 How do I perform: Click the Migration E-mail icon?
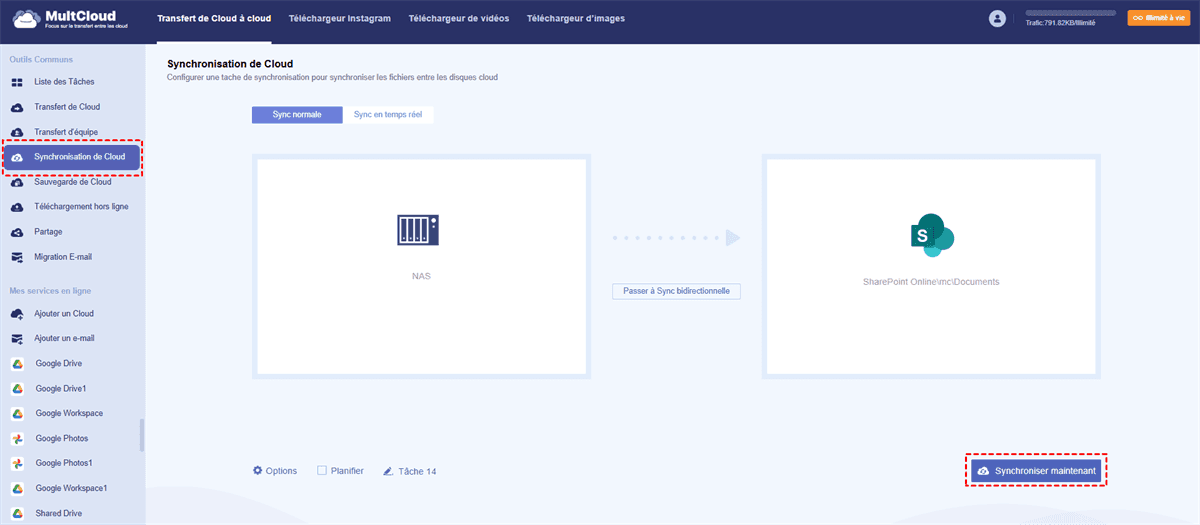(17, 257)
